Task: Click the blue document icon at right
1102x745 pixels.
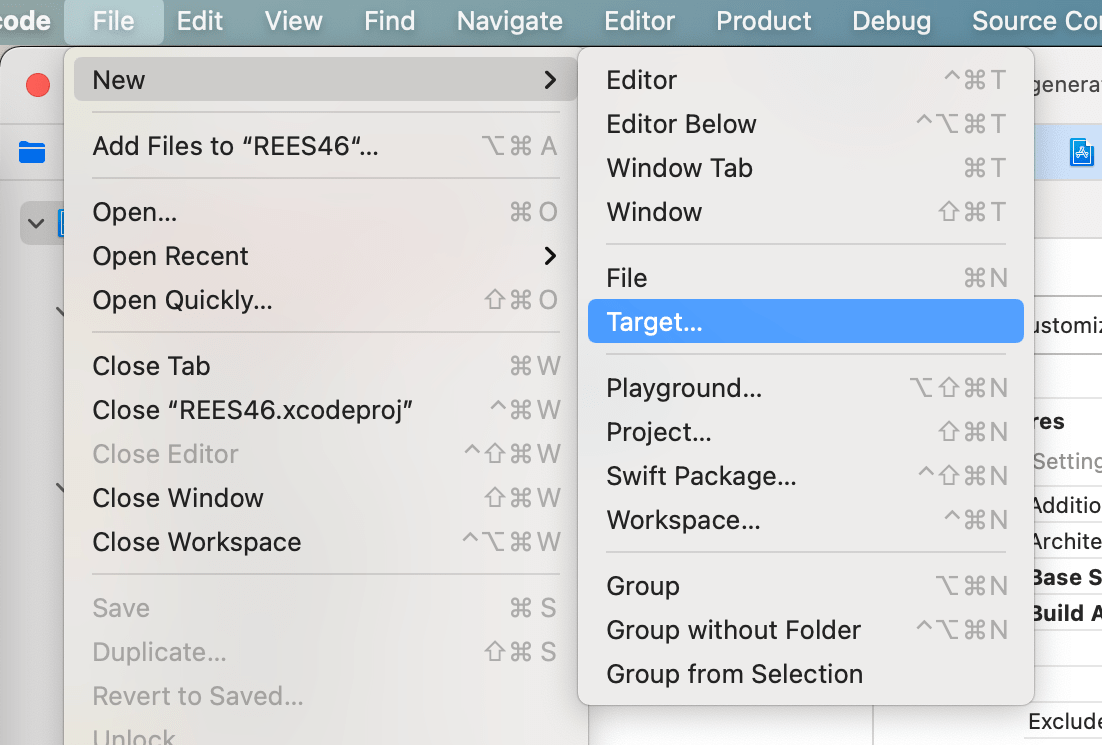Action: pyautogui.click(x=1081, y=152)
